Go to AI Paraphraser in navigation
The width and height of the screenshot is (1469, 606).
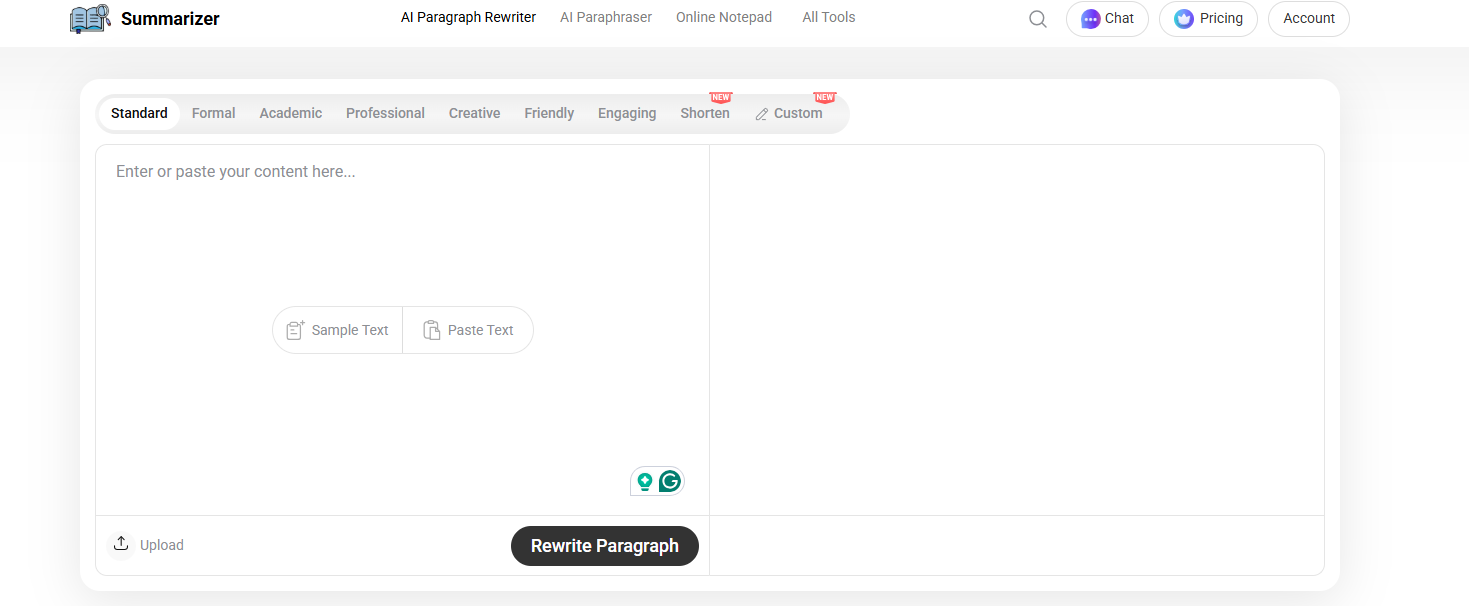click(606, 17)
